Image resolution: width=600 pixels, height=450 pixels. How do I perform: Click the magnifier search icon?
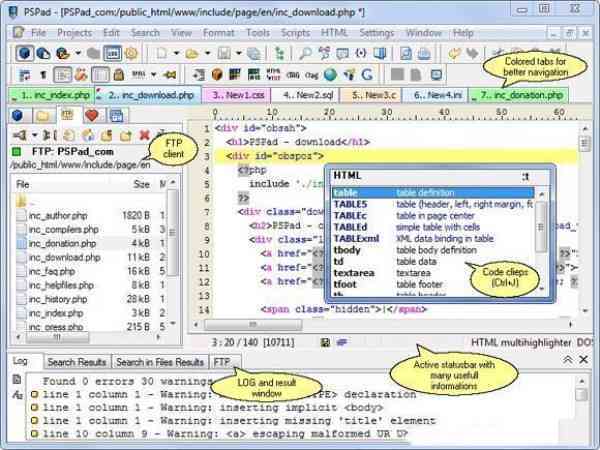pyautogui.click(x=305, y=53)
